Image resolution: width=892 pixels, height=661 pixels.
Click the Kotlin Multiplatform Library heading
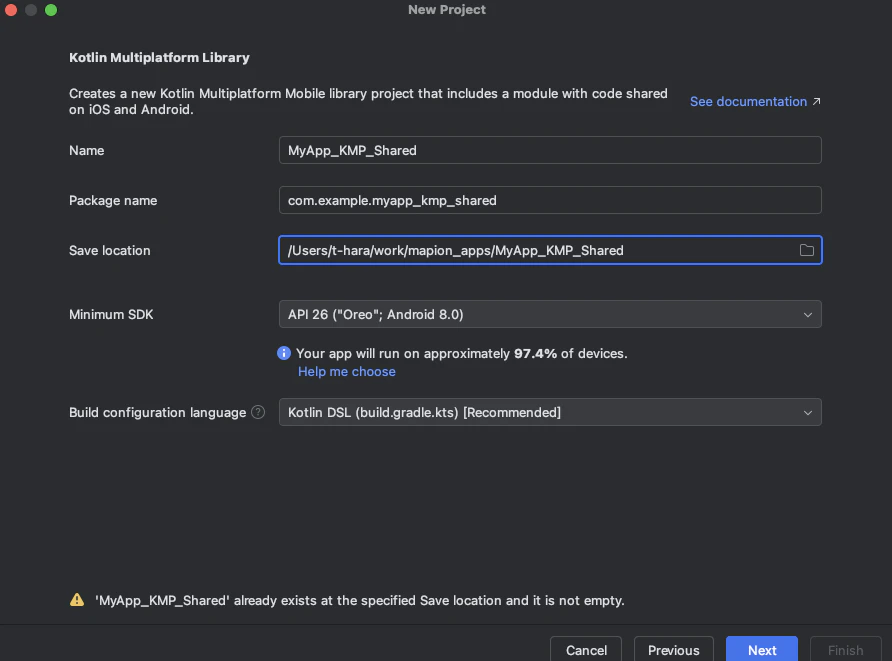(159, 57)
